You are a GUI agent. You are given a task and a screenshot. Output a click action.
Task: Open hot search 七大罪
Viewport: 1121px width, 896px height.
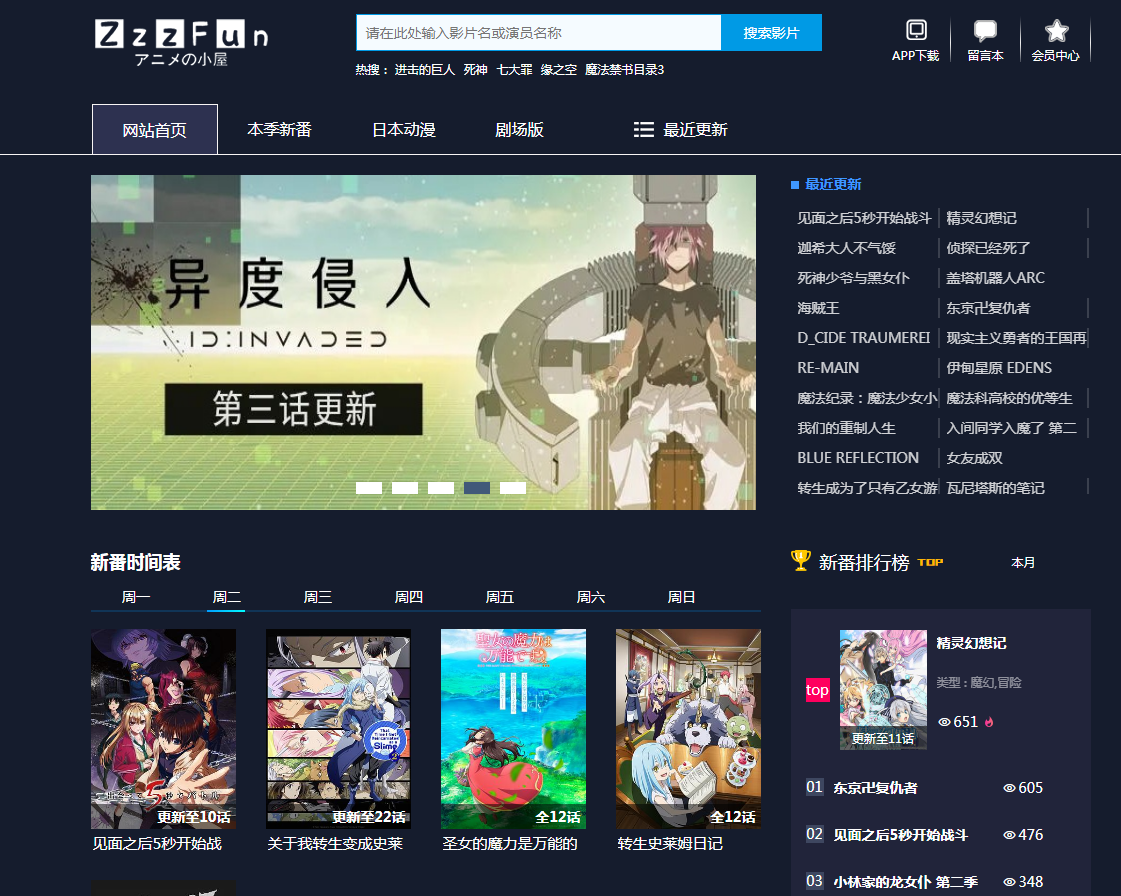tap(514, 69)
